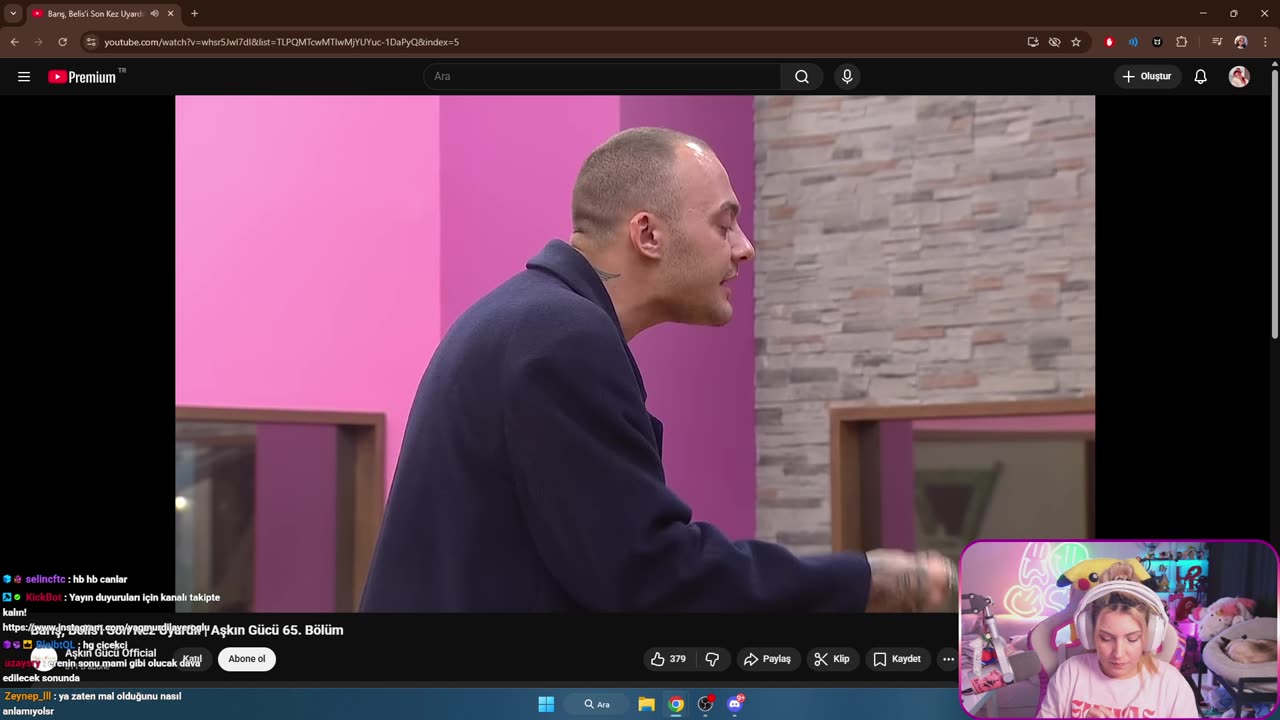
Task: Click the Abone ol subscribe button
Action: (247, 659)
